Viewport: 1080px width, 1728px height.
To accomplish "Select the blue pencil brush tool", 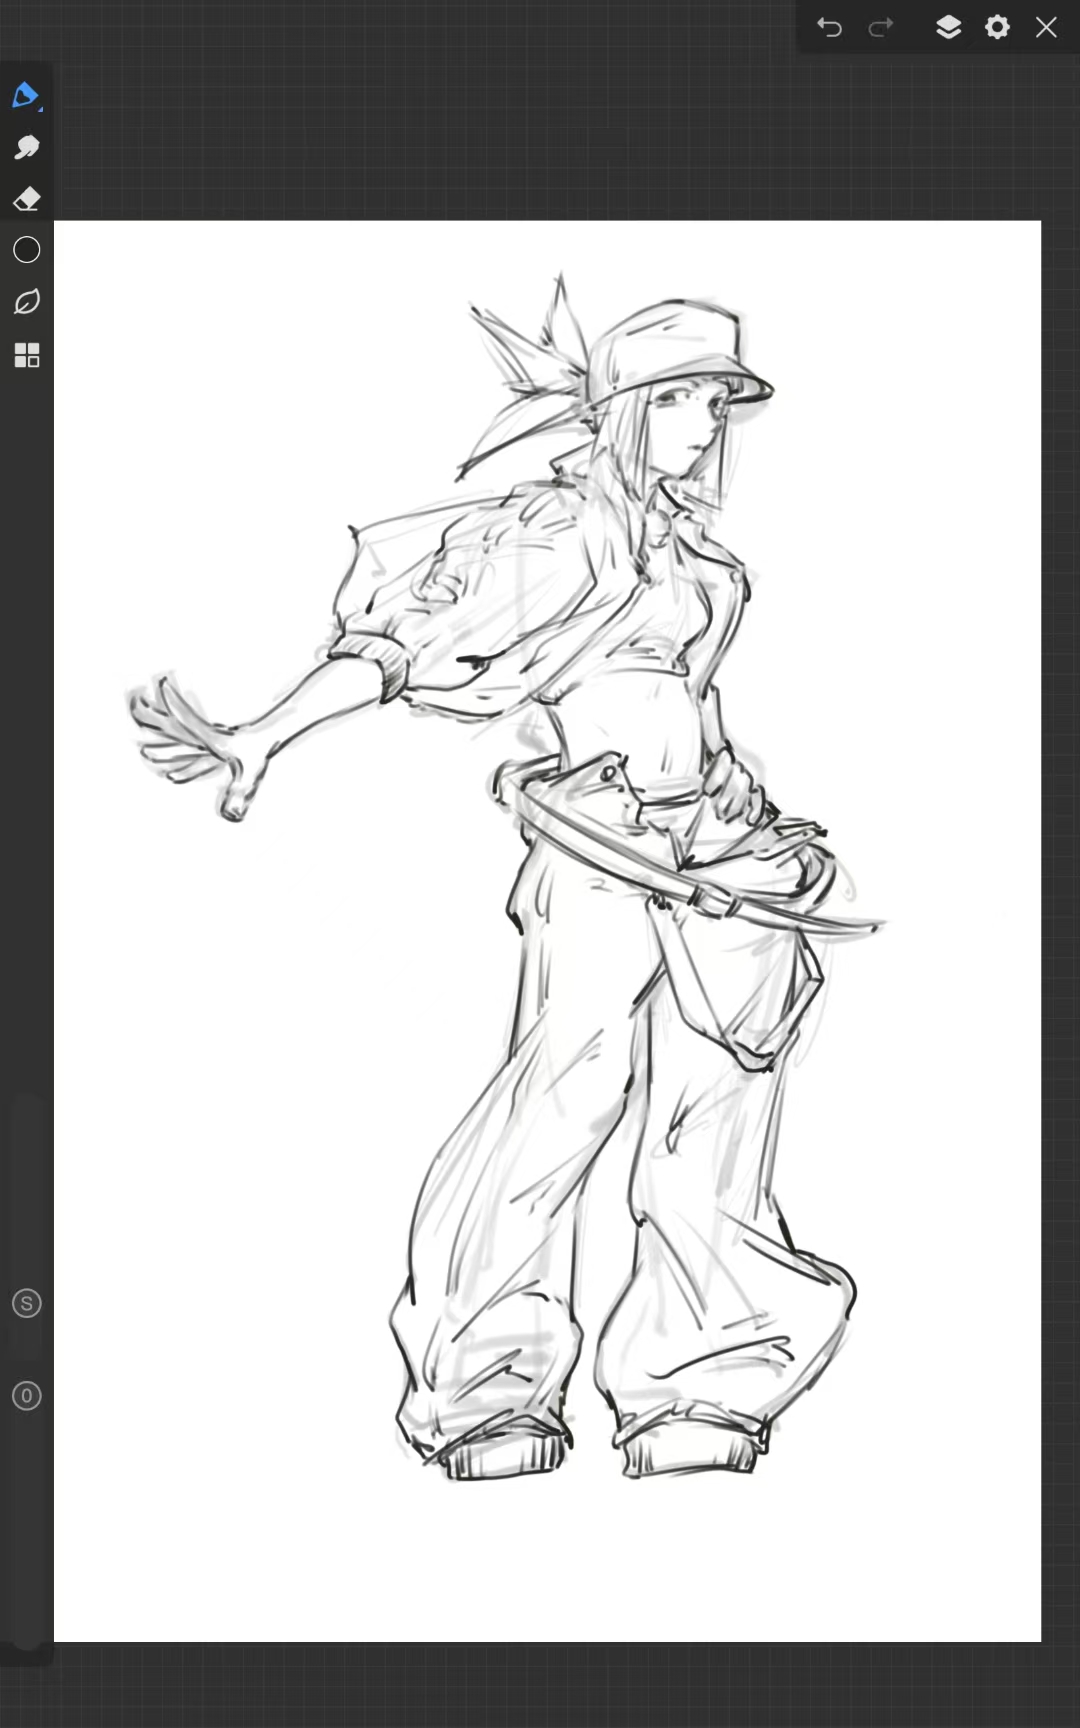I will click(25, 96).
